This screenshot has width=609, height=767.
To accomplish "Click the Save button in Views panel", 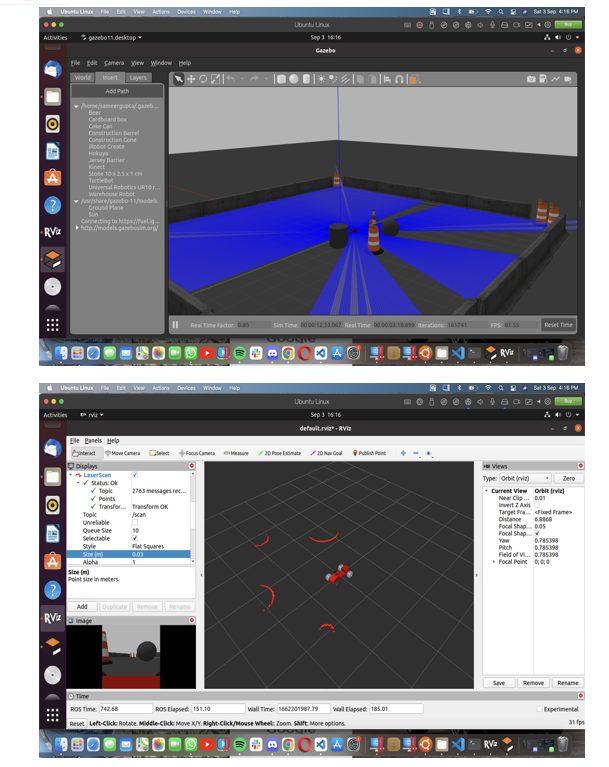I will click(499, 683).
